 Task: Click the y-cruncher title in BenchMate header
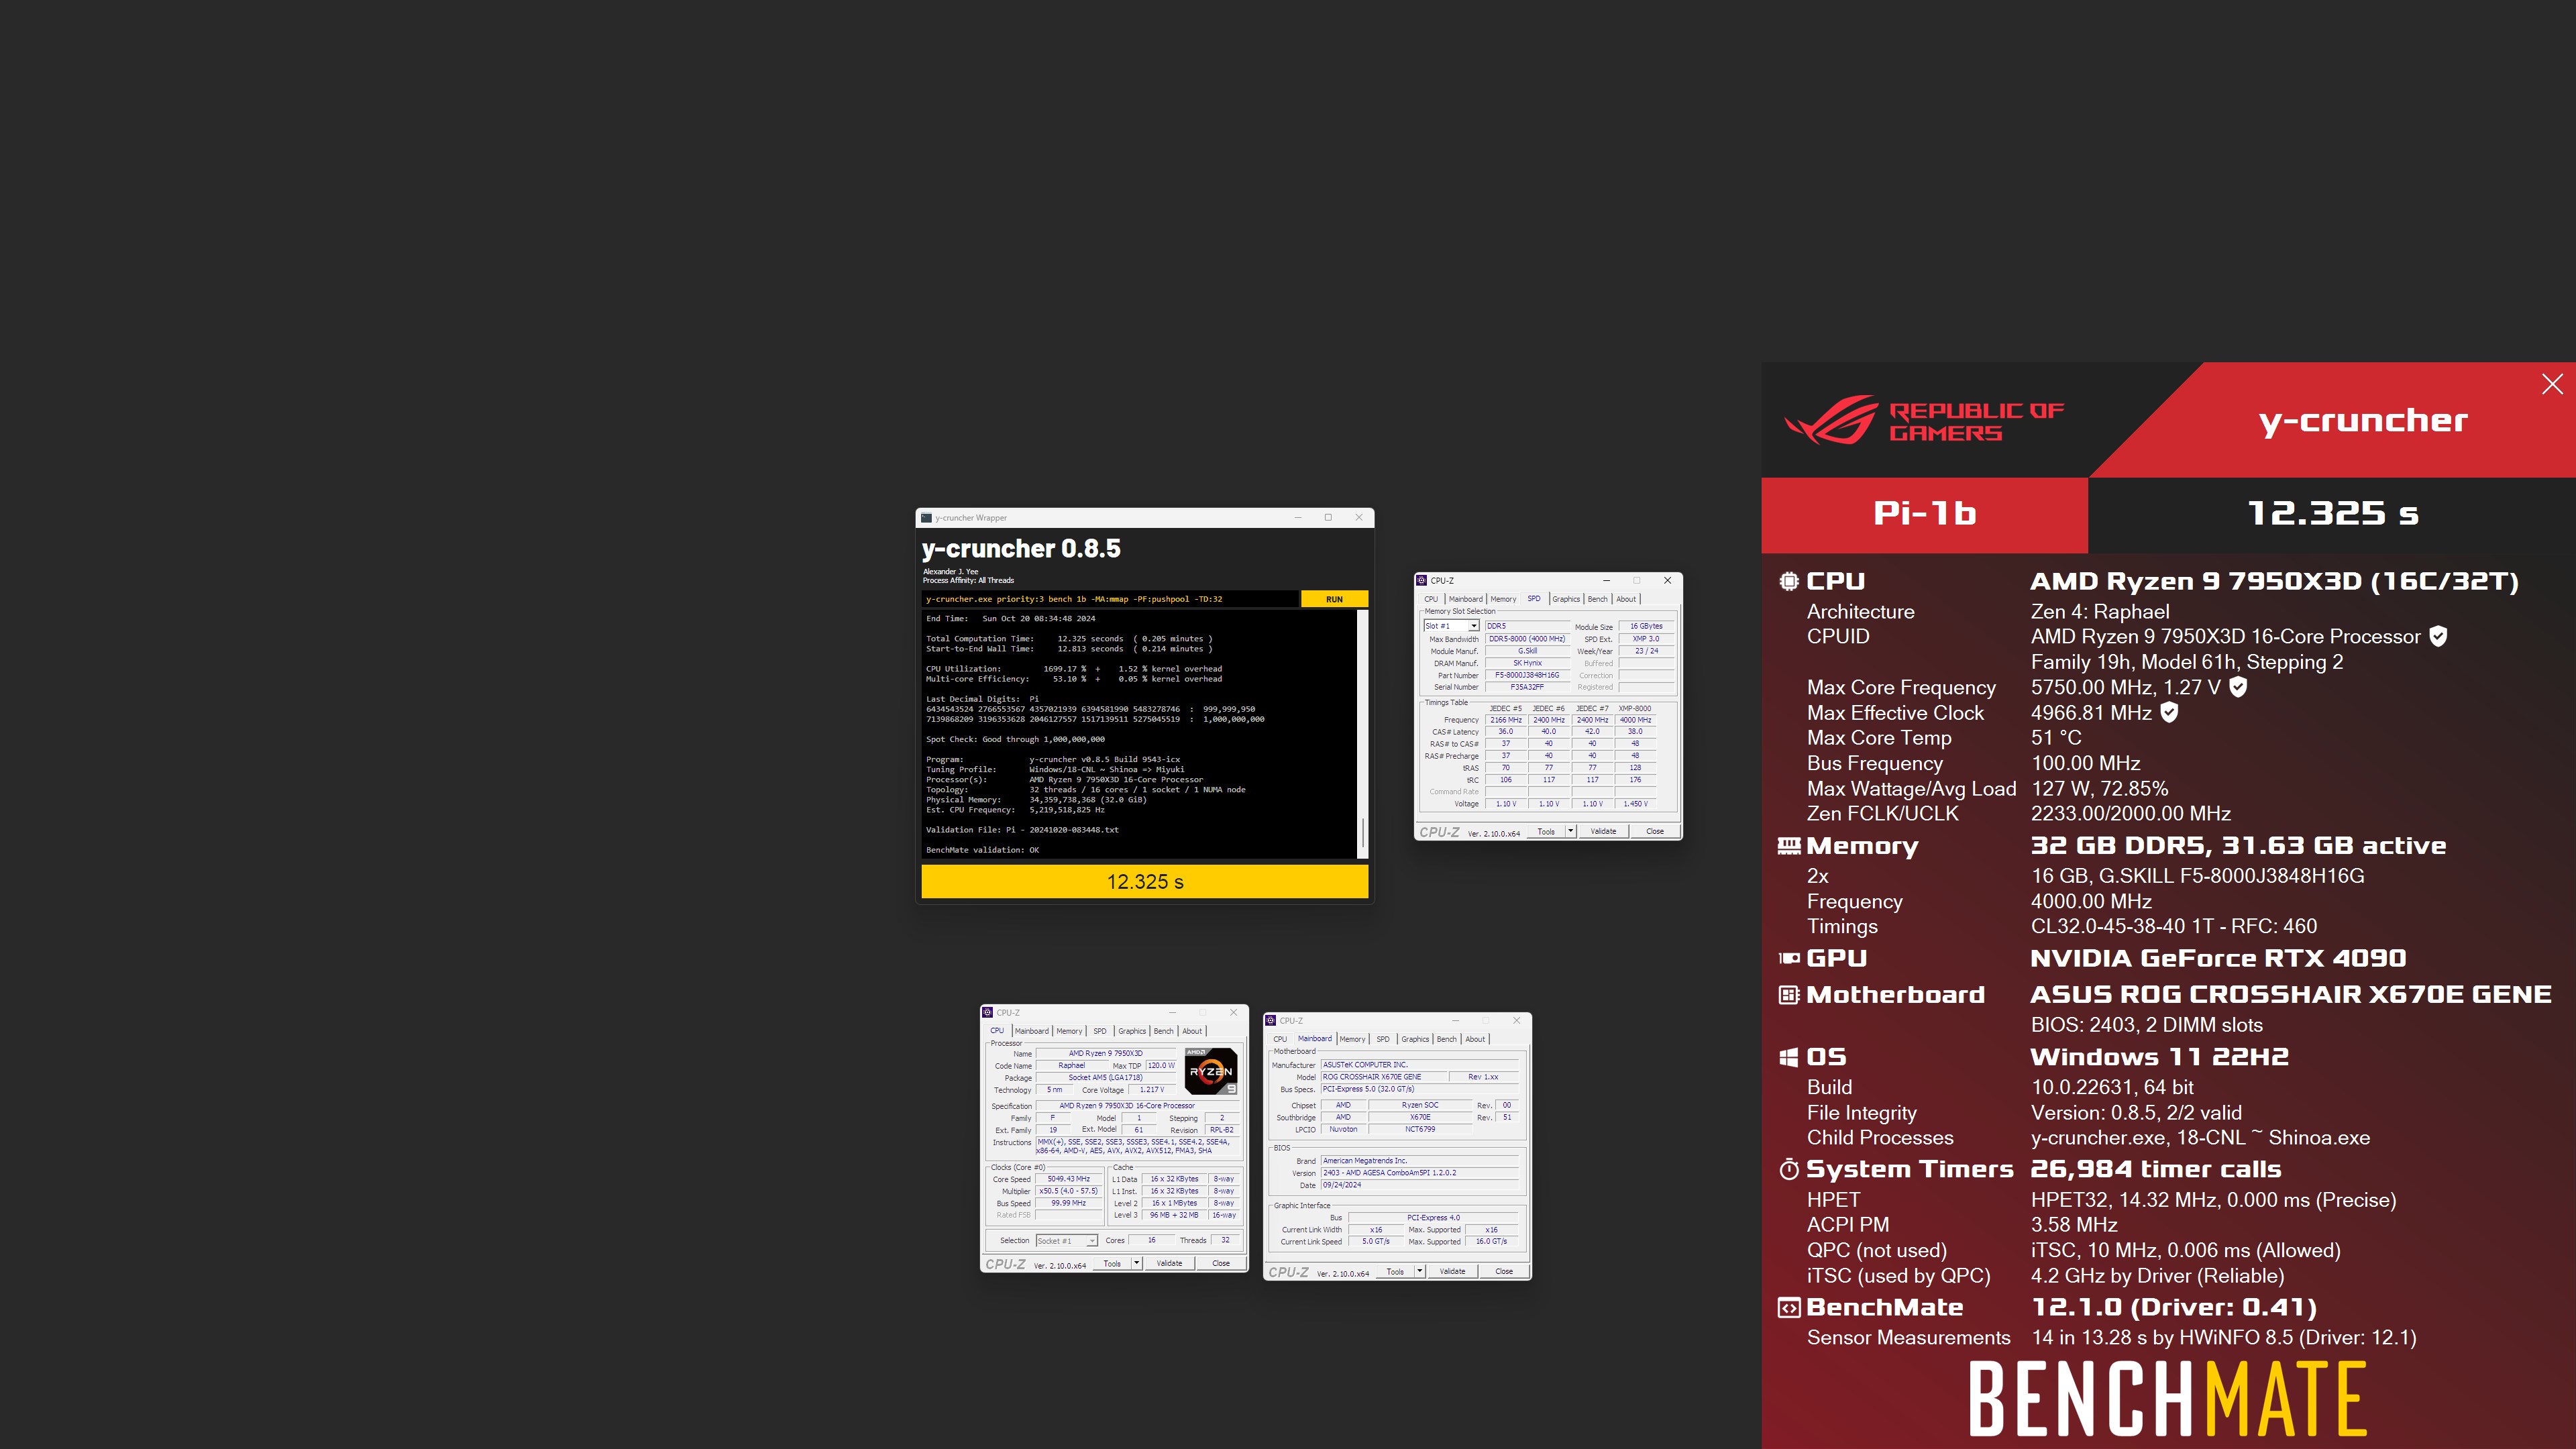(2363, 421)
